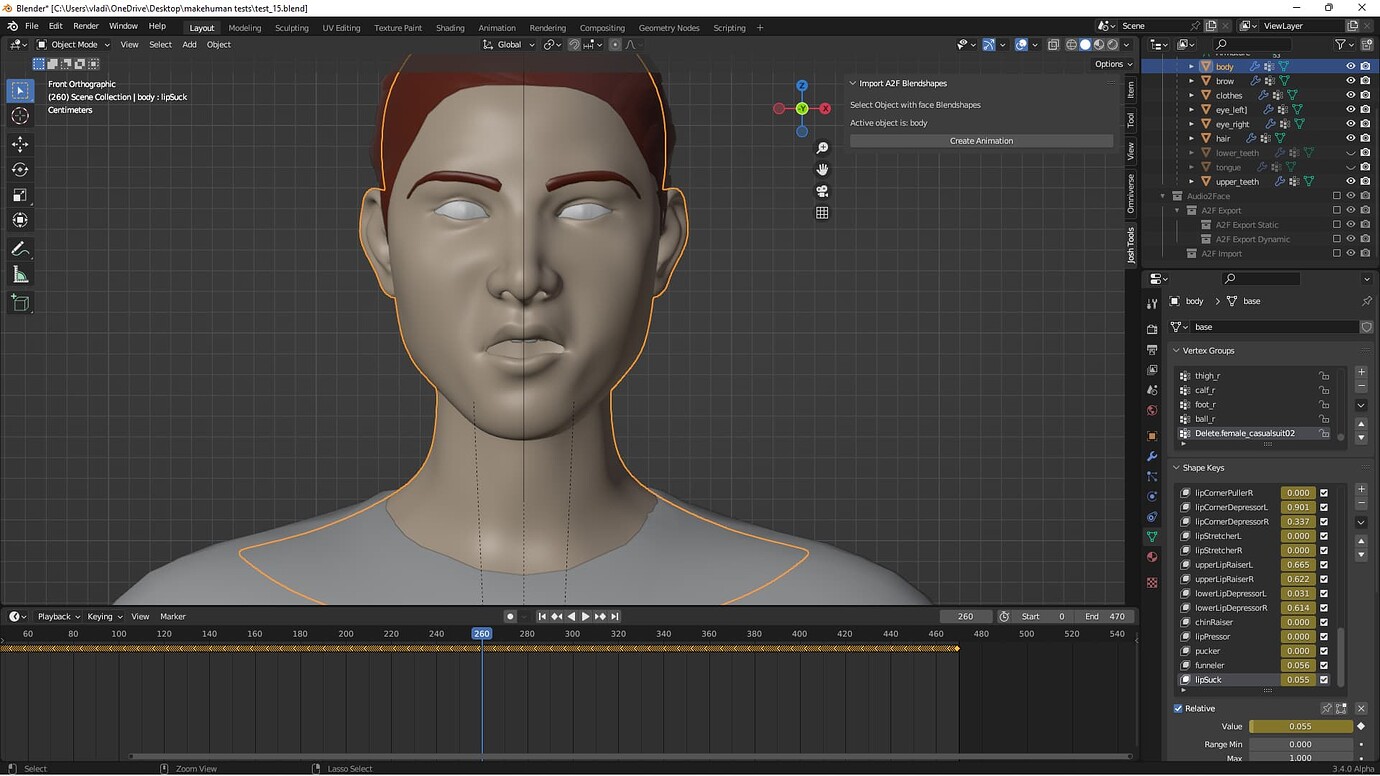Click the Options button in the viewport header
Image resolution: width=1380 pixels, height=776 pixels.
pos(1112,64)
